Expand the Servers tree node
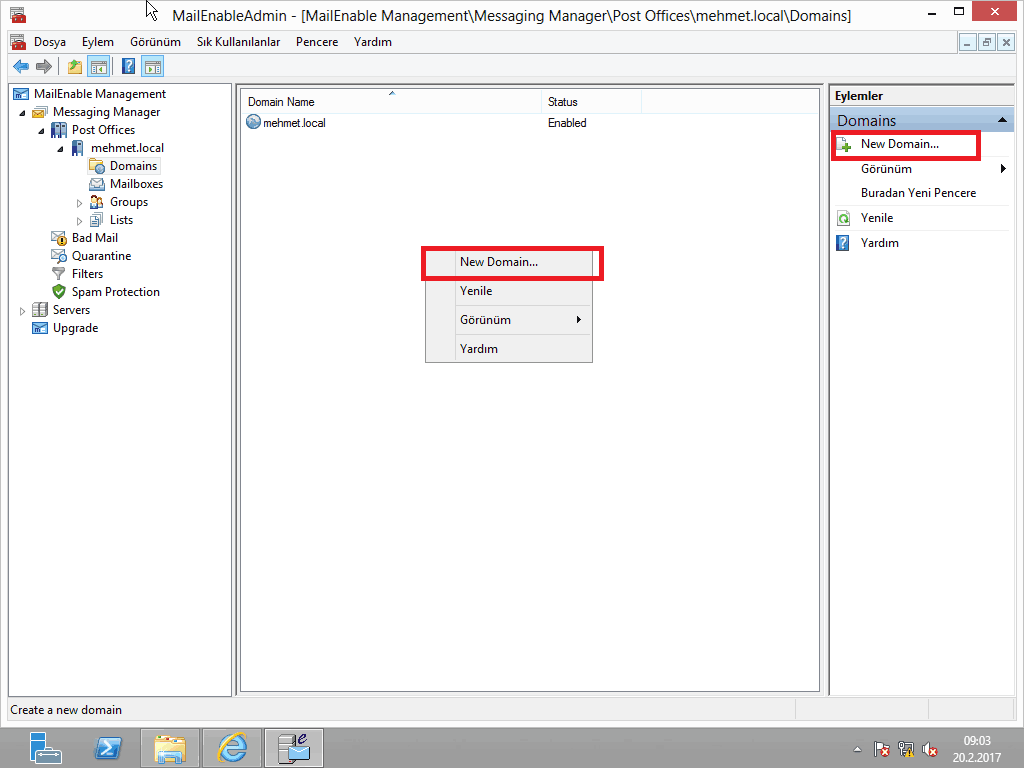This screenshot has width=1024, height=768. pos(23,311)
